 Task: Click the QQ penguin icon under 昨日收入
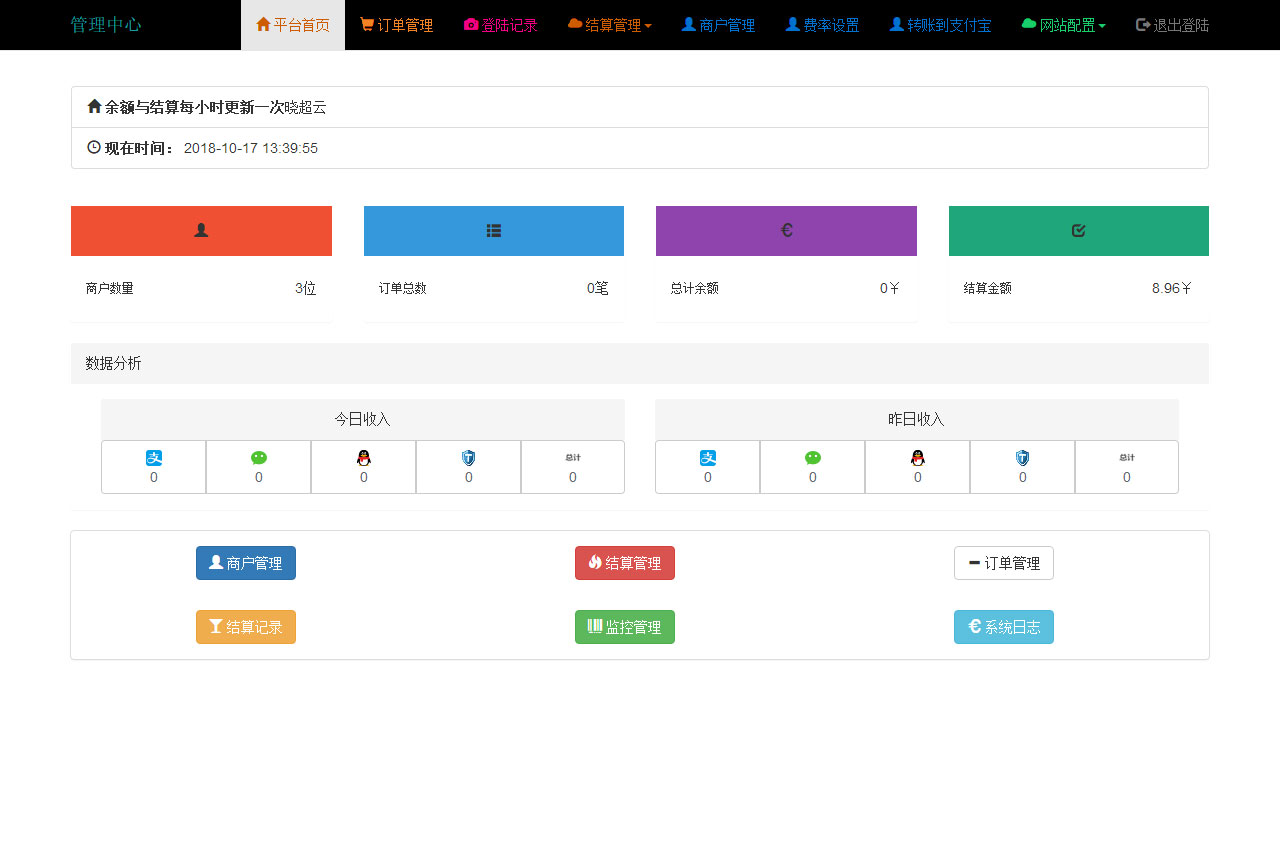pyautogui.click(x=917, y=458)
